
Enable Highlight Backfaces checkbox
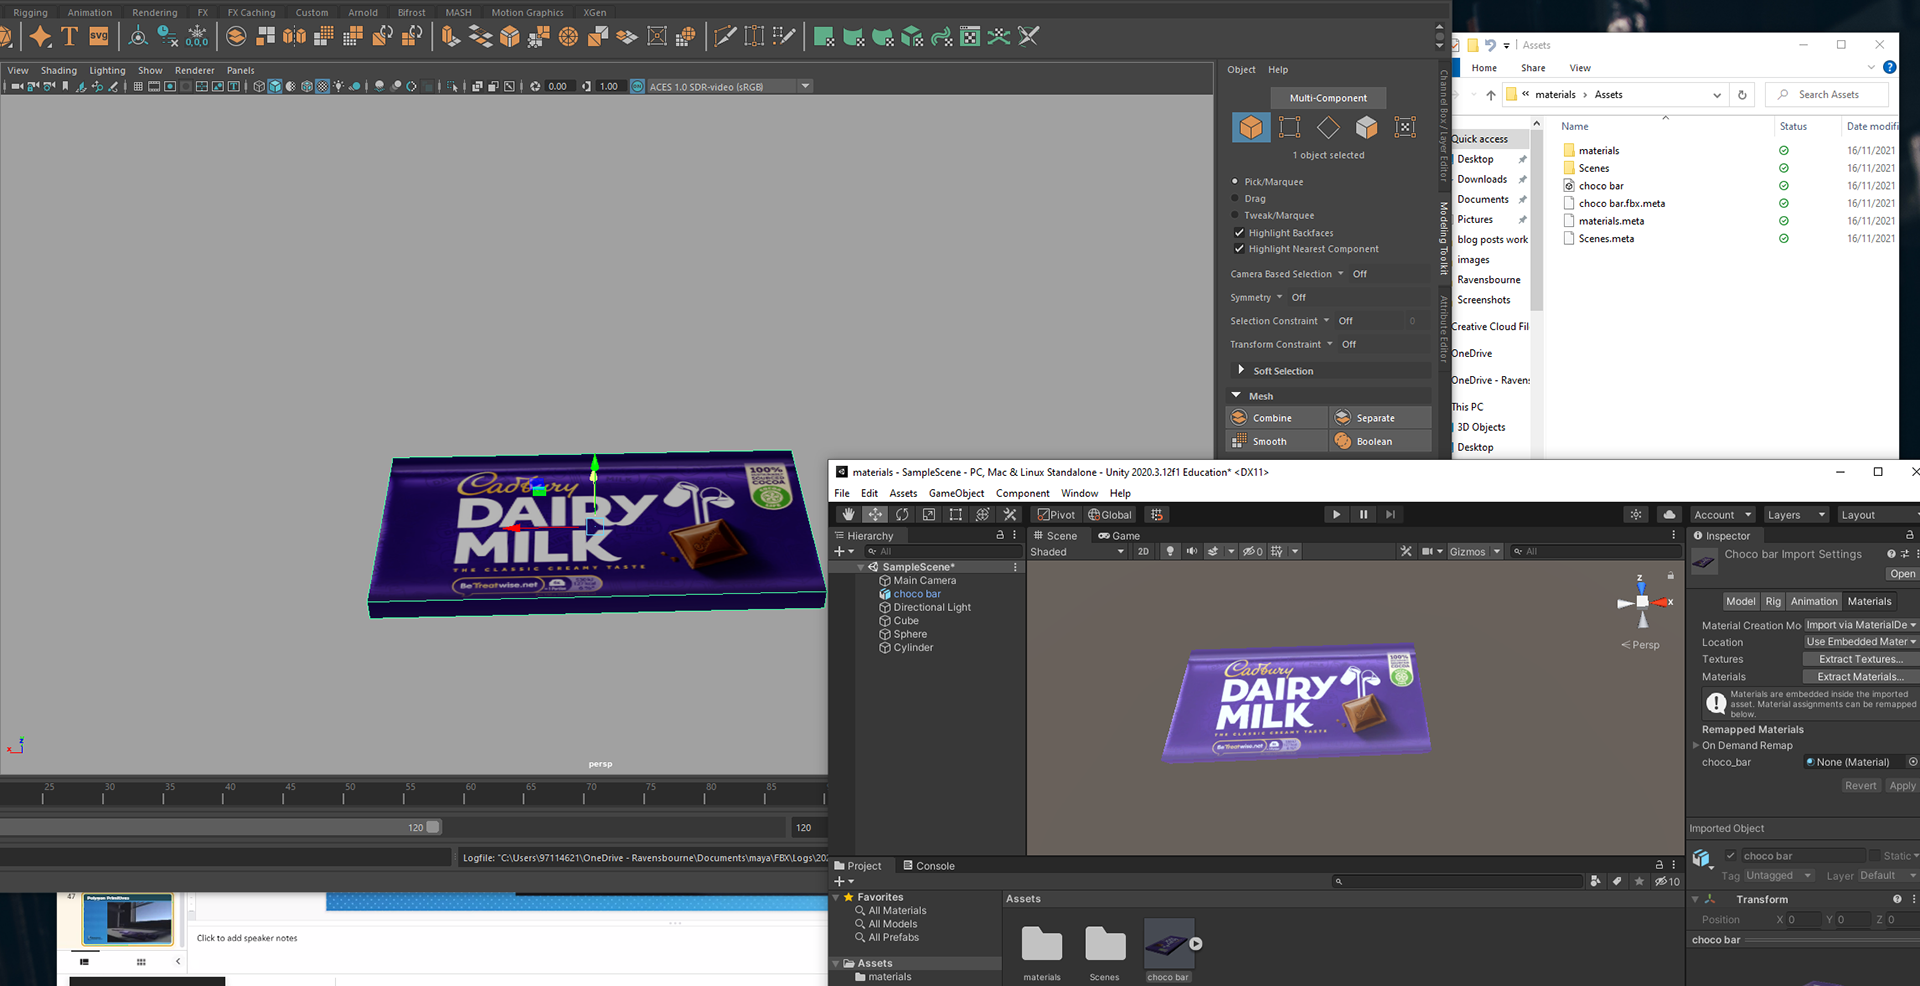[x=1239, y=233]
